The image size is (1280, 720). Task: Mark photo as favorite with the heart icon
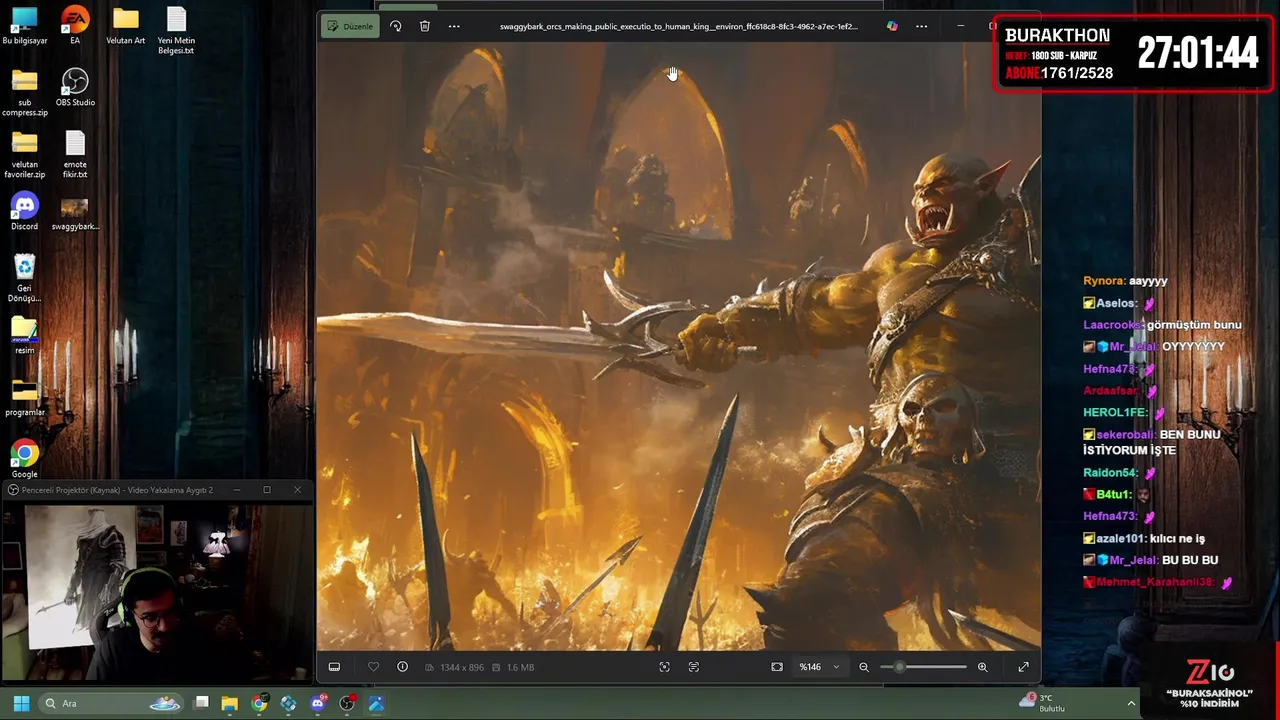click(373, 667)
